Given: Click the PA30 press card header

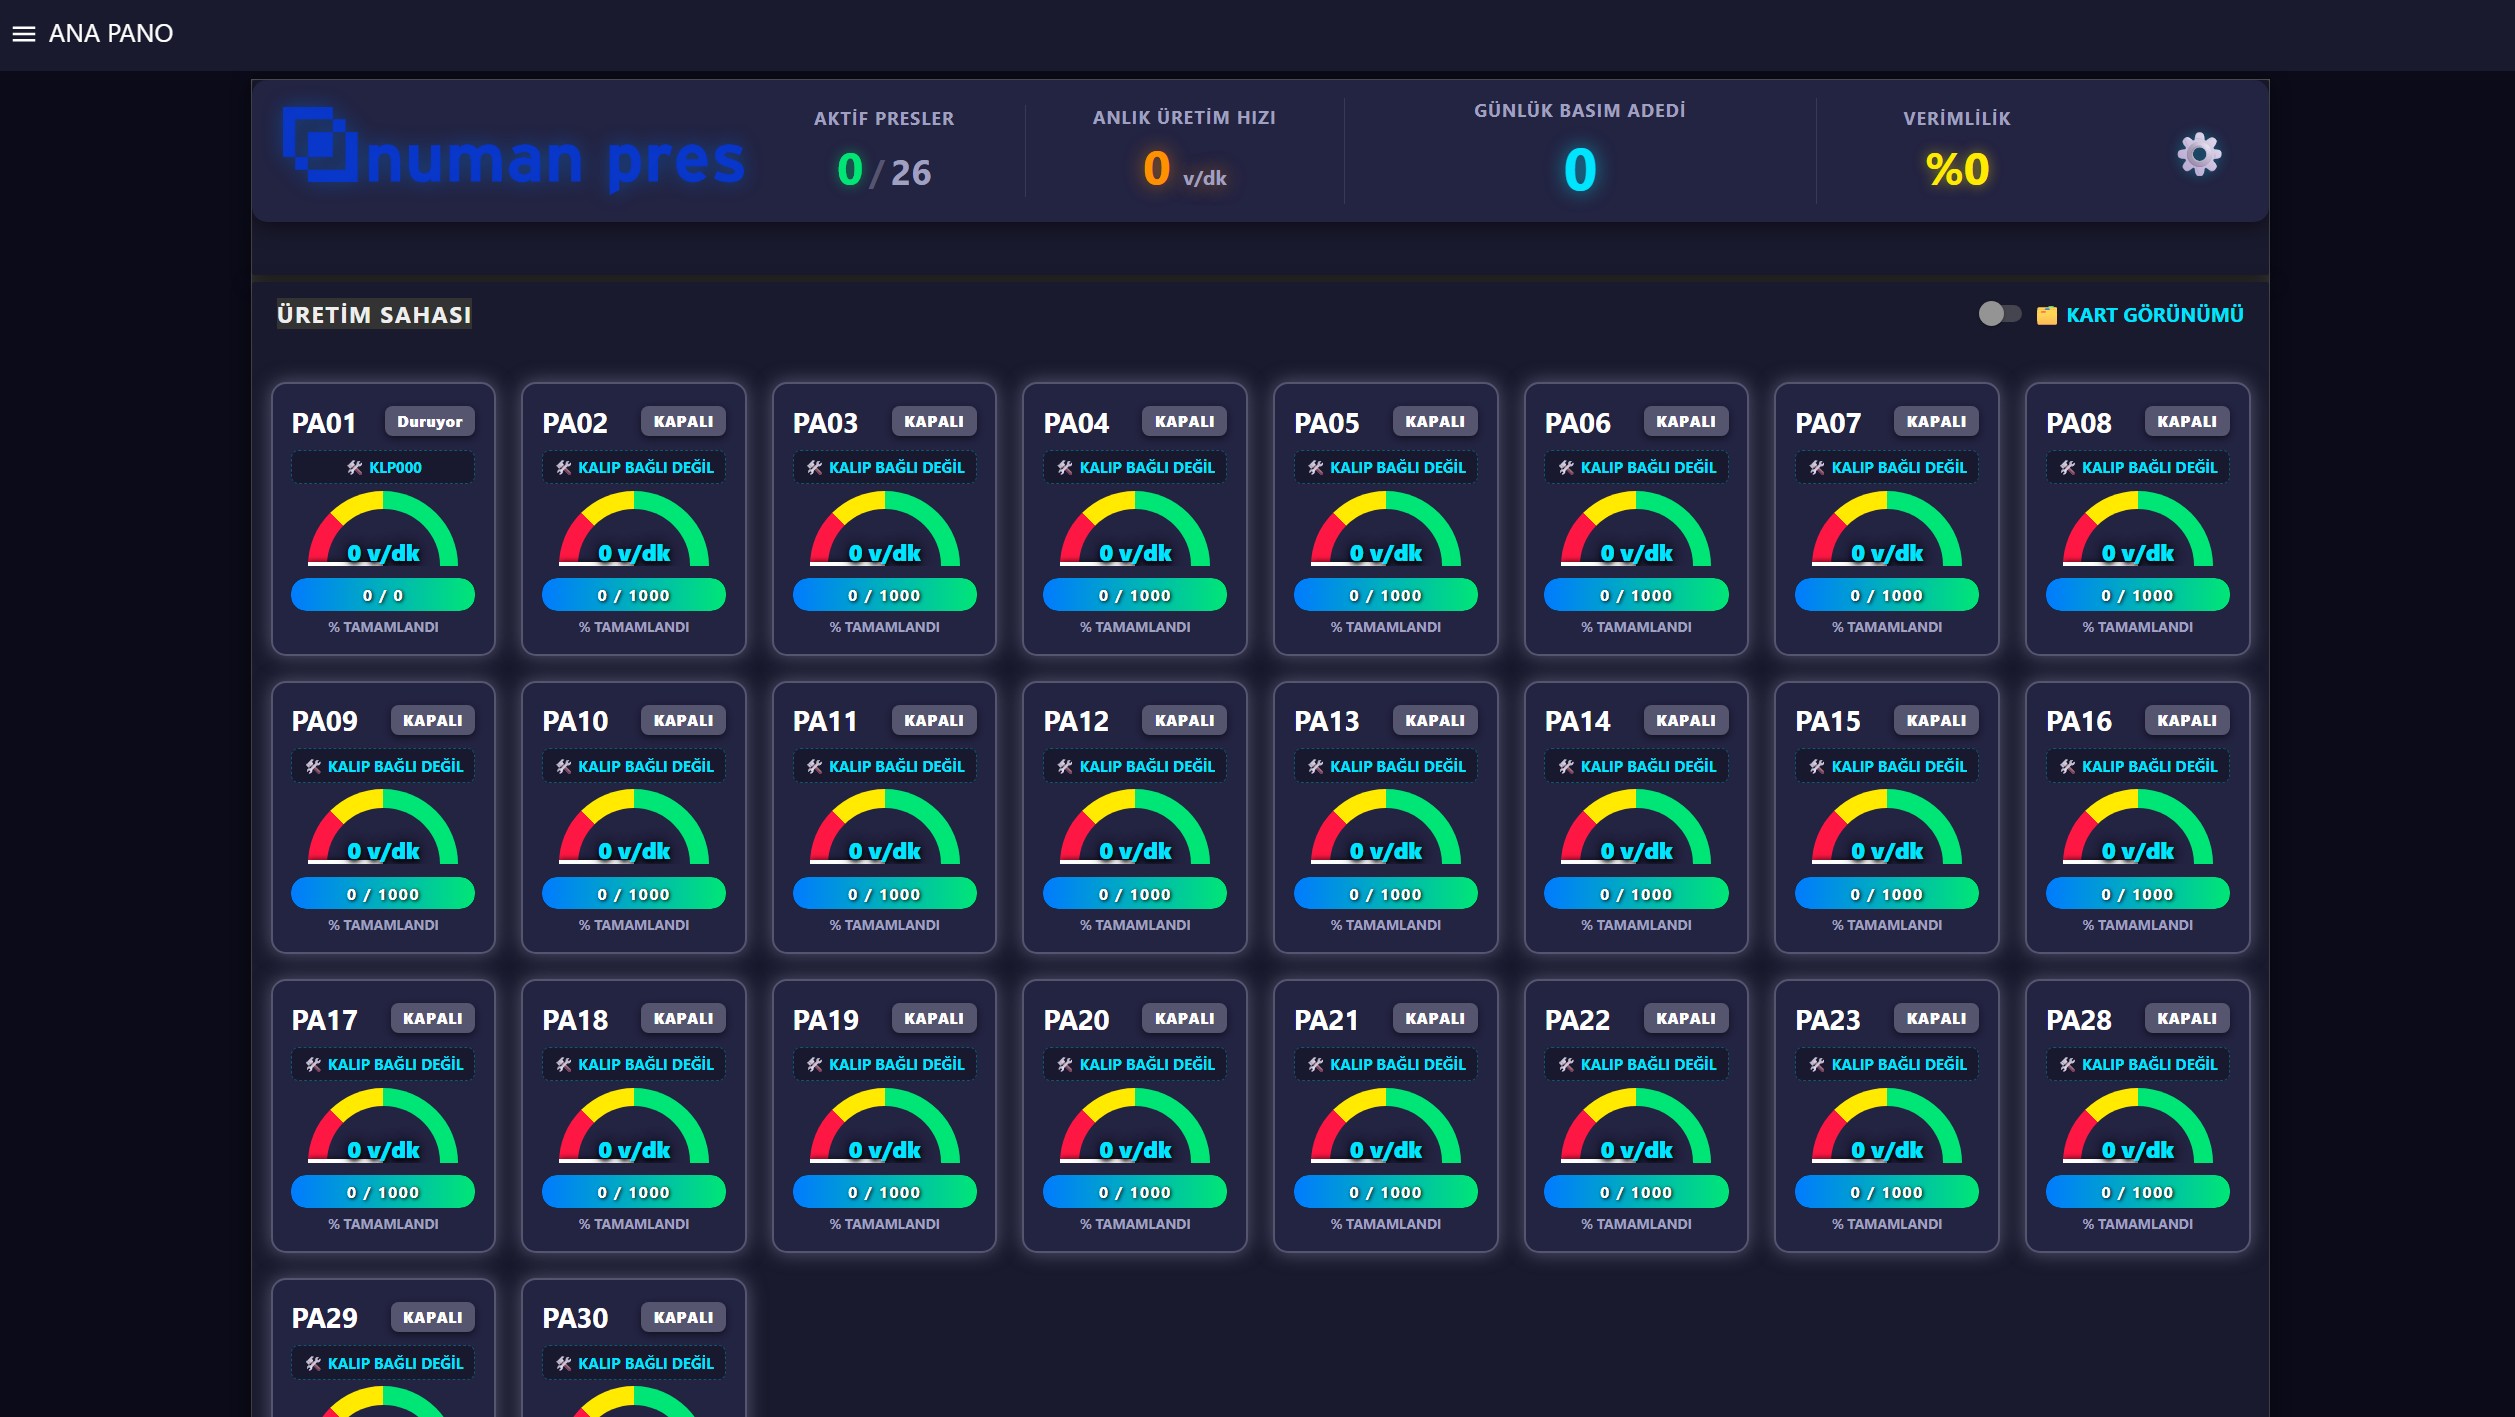Looking at the screenshot, I should (574, 1318).
